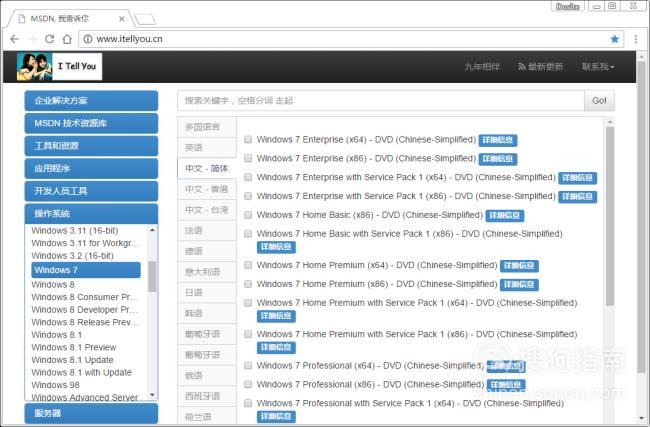The image size is (650, 427).
Task: Switch to the 日语 language tab
Action: pos(207,293)
